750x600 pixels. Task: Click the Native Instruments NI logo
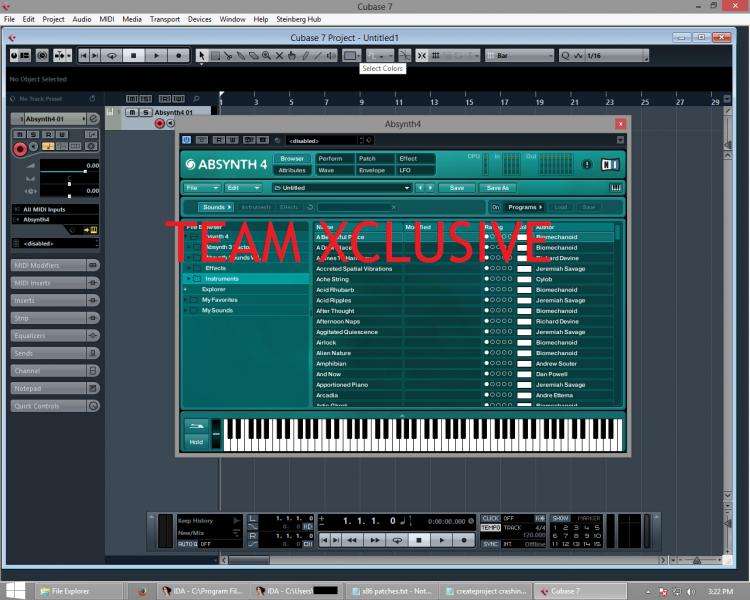click(610, 164)
